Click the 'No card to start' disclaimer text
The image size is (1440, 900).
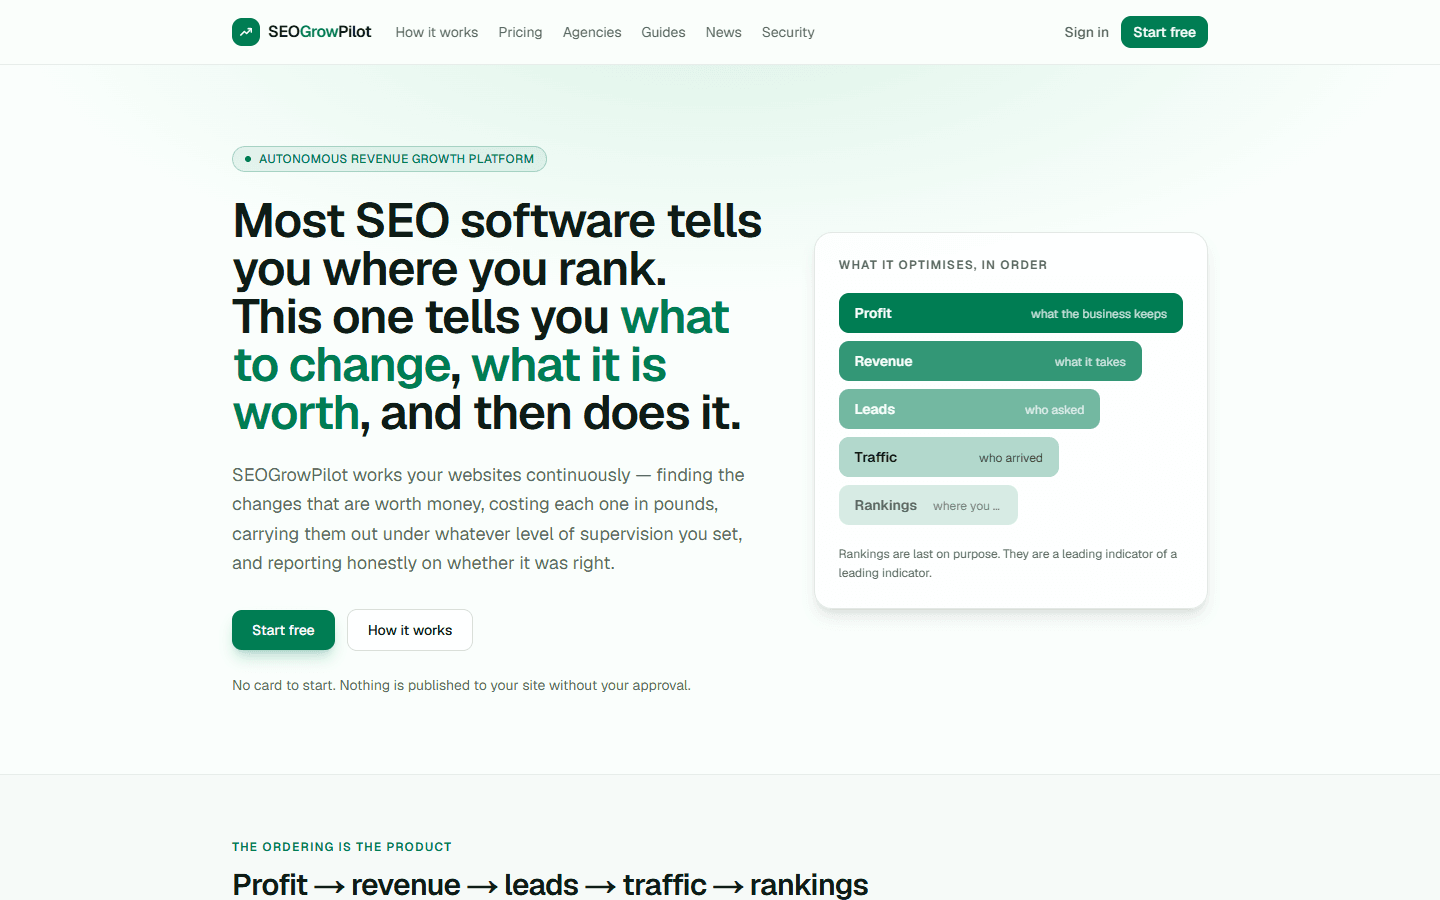461,685
